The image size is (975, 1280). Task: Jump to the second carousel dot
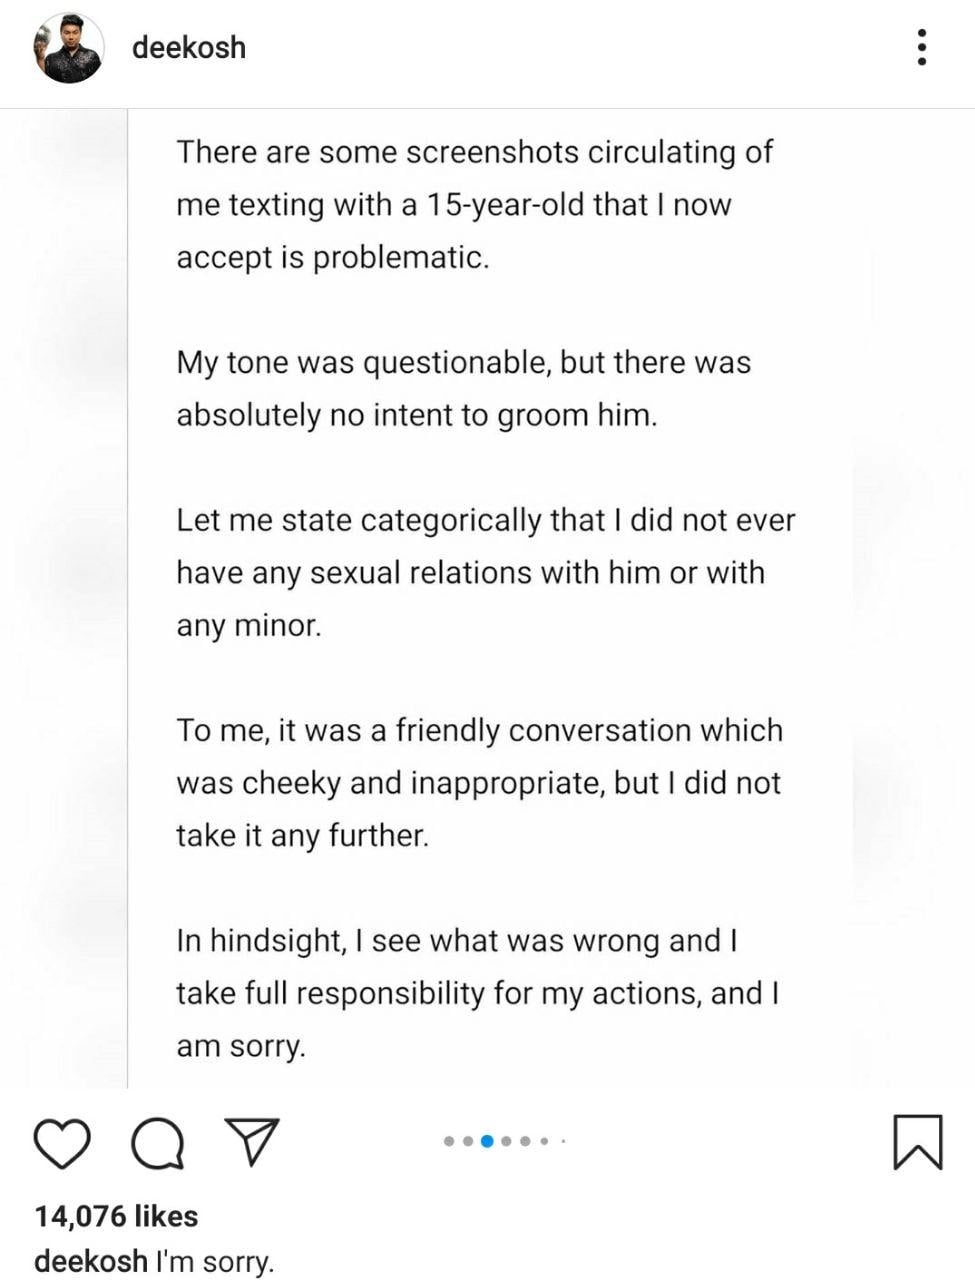pos(468,1141)
